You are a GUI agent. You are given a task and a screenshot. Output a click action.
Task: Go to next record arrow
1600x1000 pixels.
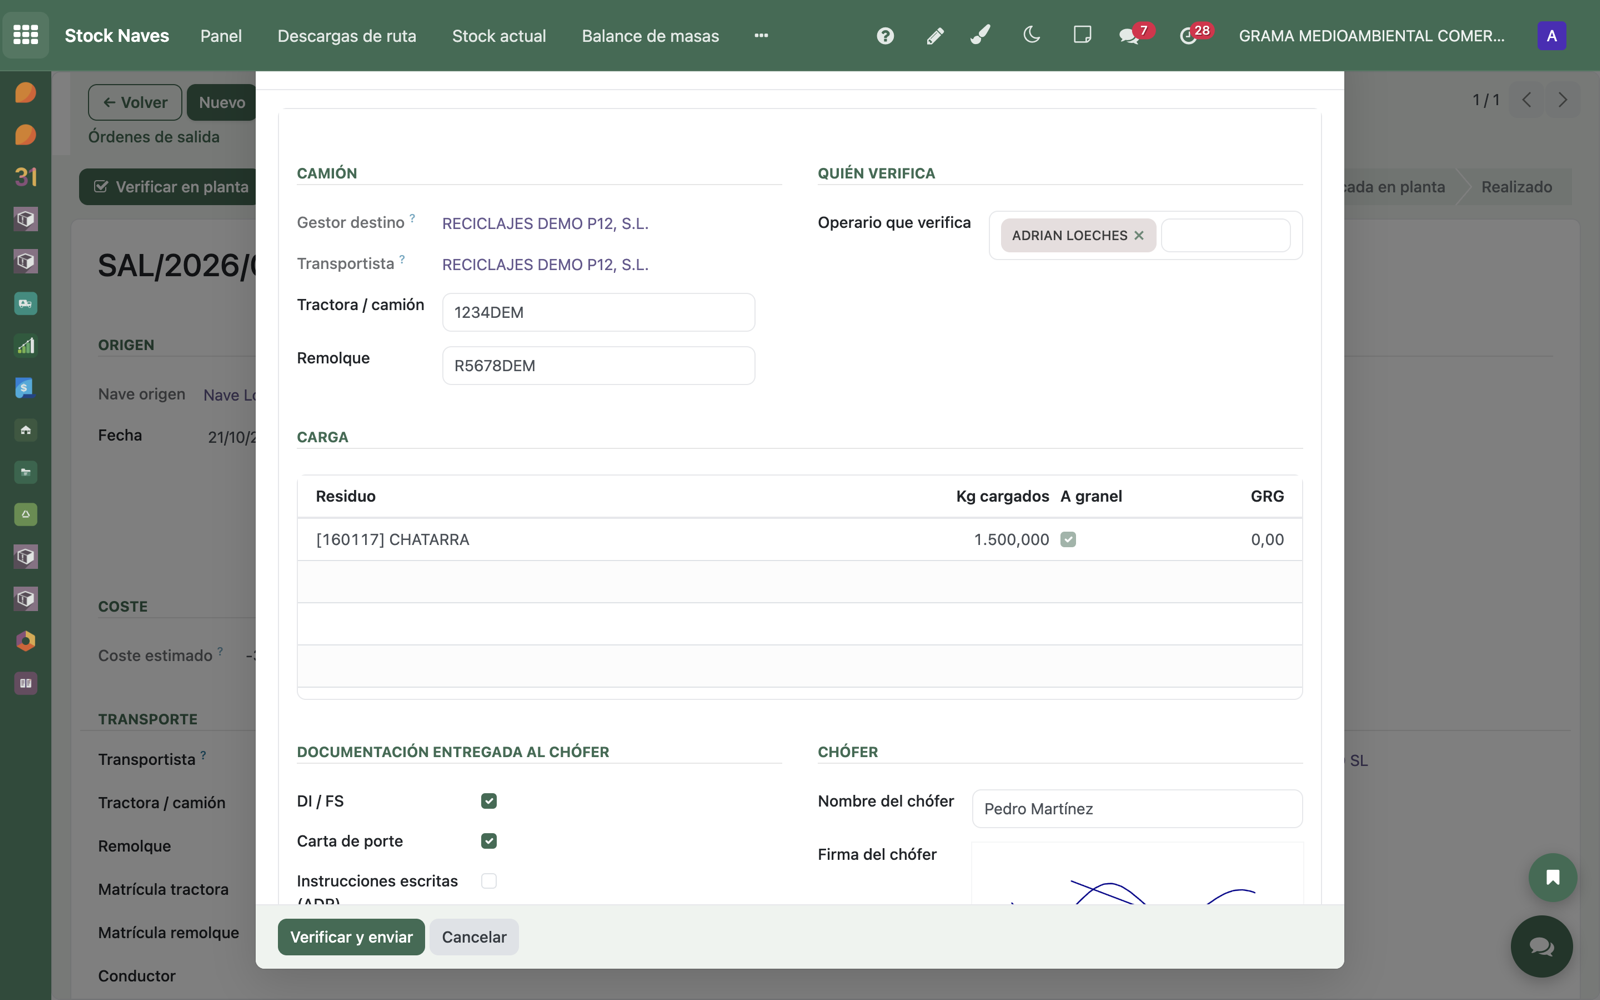click(x=1562, y=100)
